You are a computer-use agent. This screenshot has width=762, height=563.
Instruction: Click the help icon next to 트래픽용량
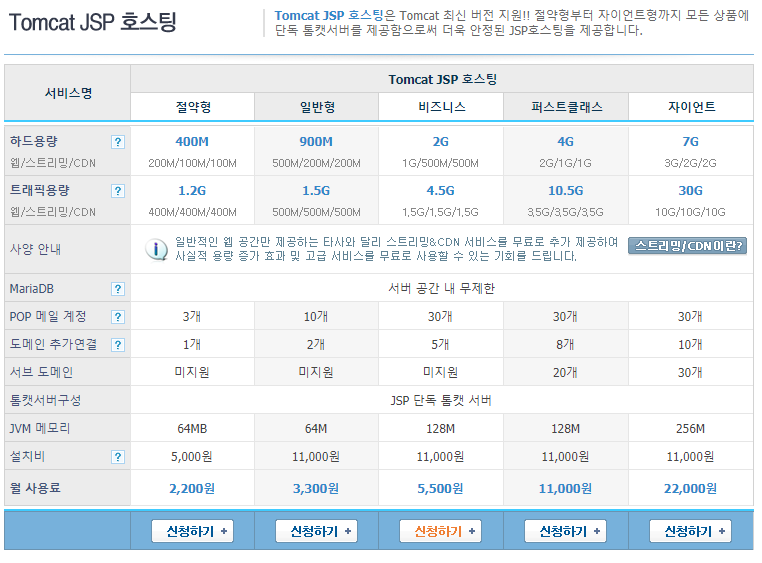[x=118, y=191]
